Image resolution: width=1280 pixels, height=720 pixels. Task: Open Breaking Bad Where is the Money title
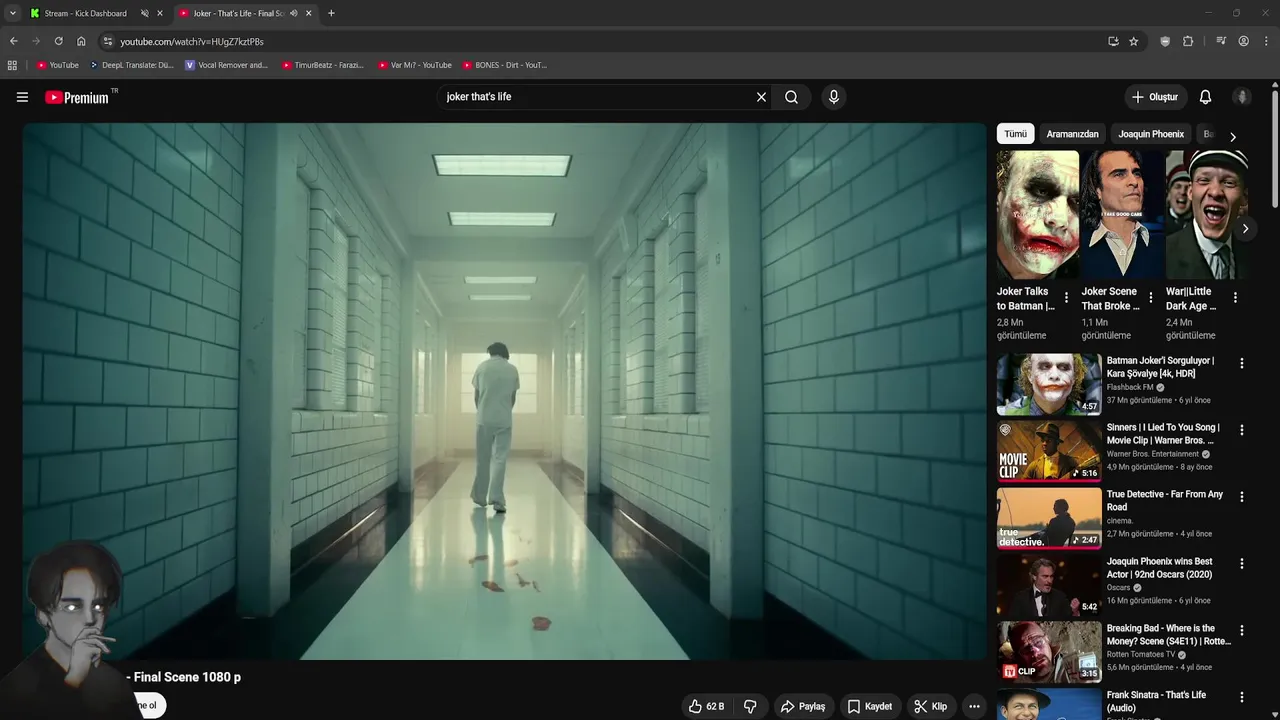[x=1169, y=635]
